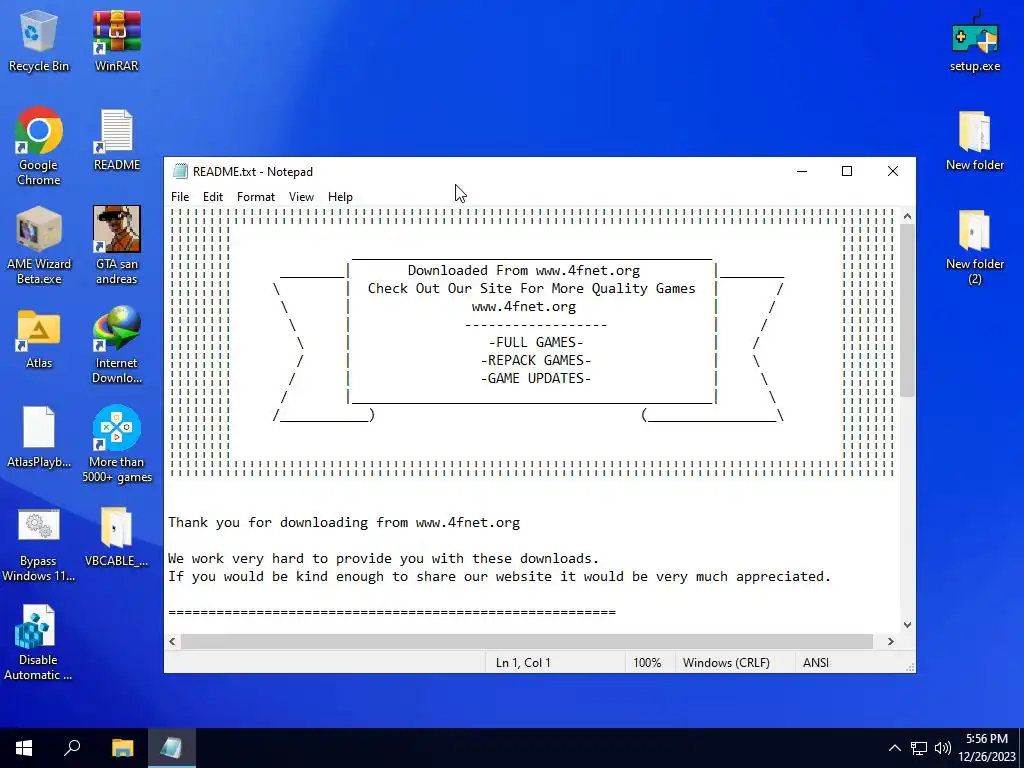This screenshot has width=1024, height=768.
Task: Select the Google Chrome shortcut
Action: click(x=39, y=146)
